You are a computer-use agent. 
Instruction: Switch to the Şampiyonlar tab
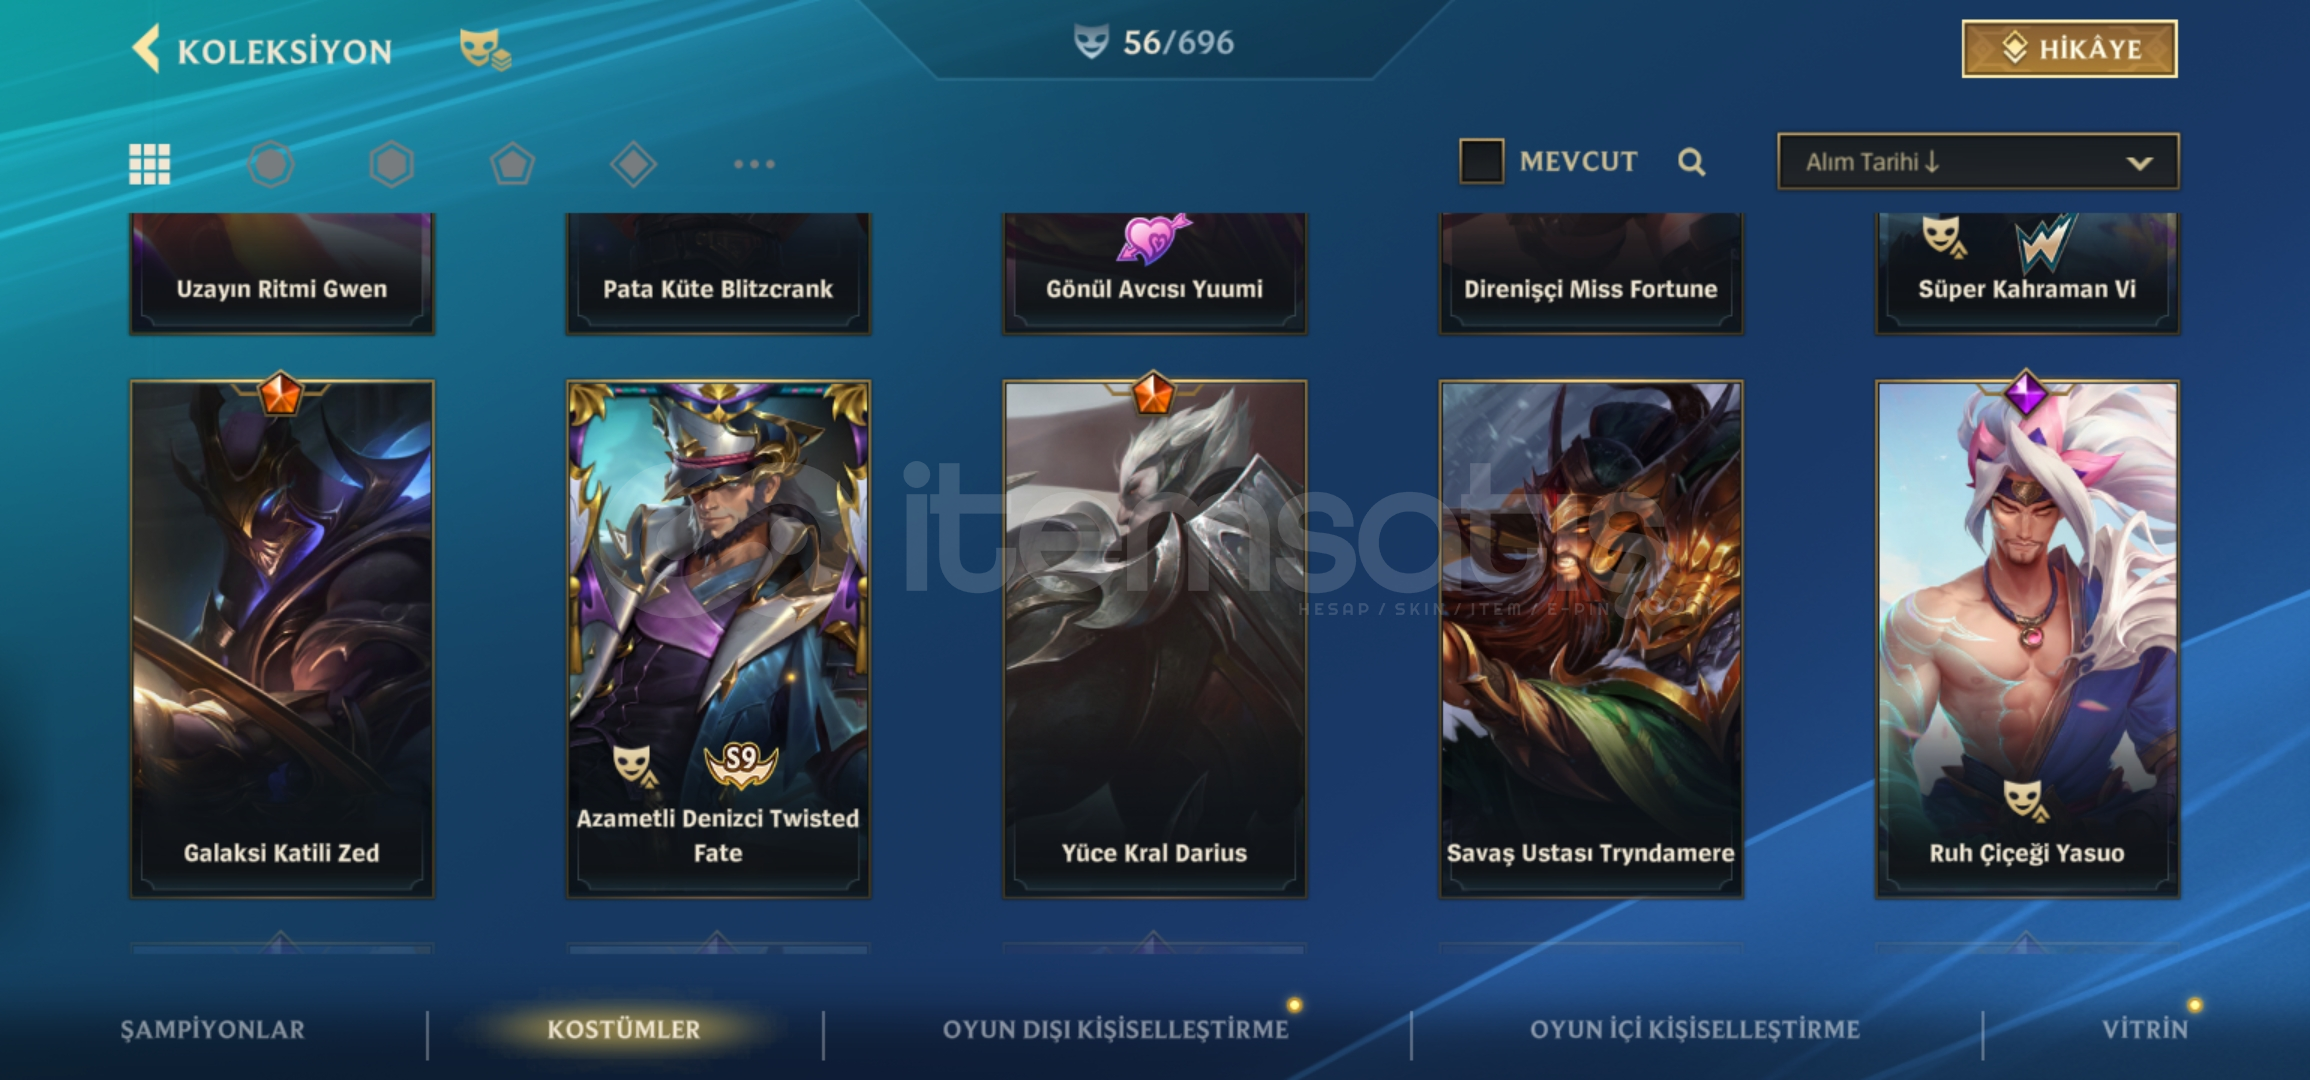212,1029
